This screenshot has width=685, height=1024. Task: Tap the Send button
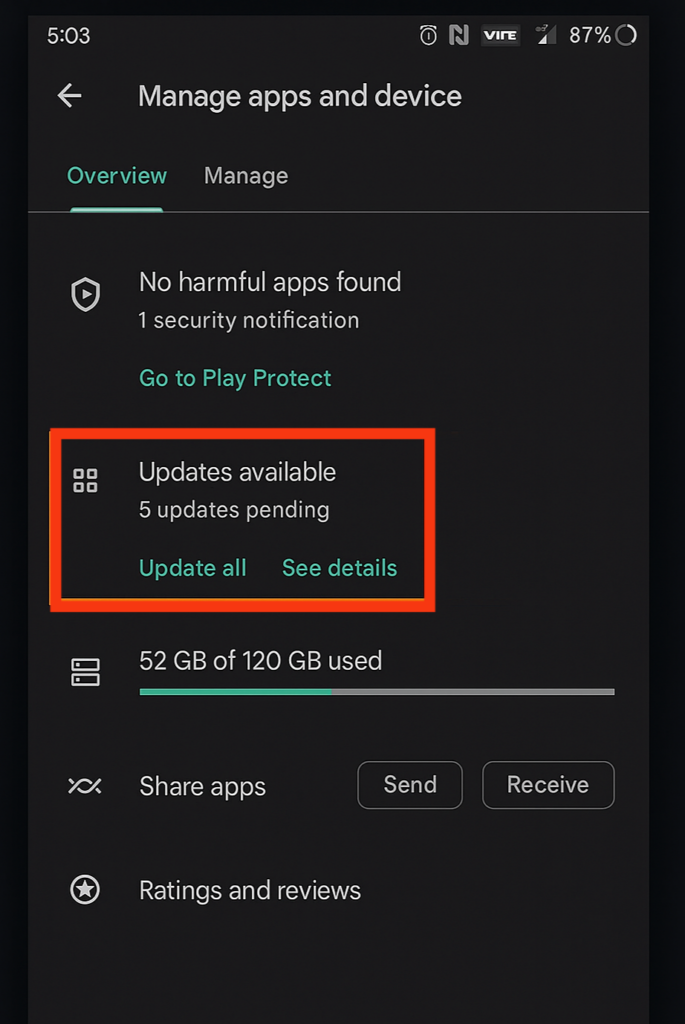(410, 785)
